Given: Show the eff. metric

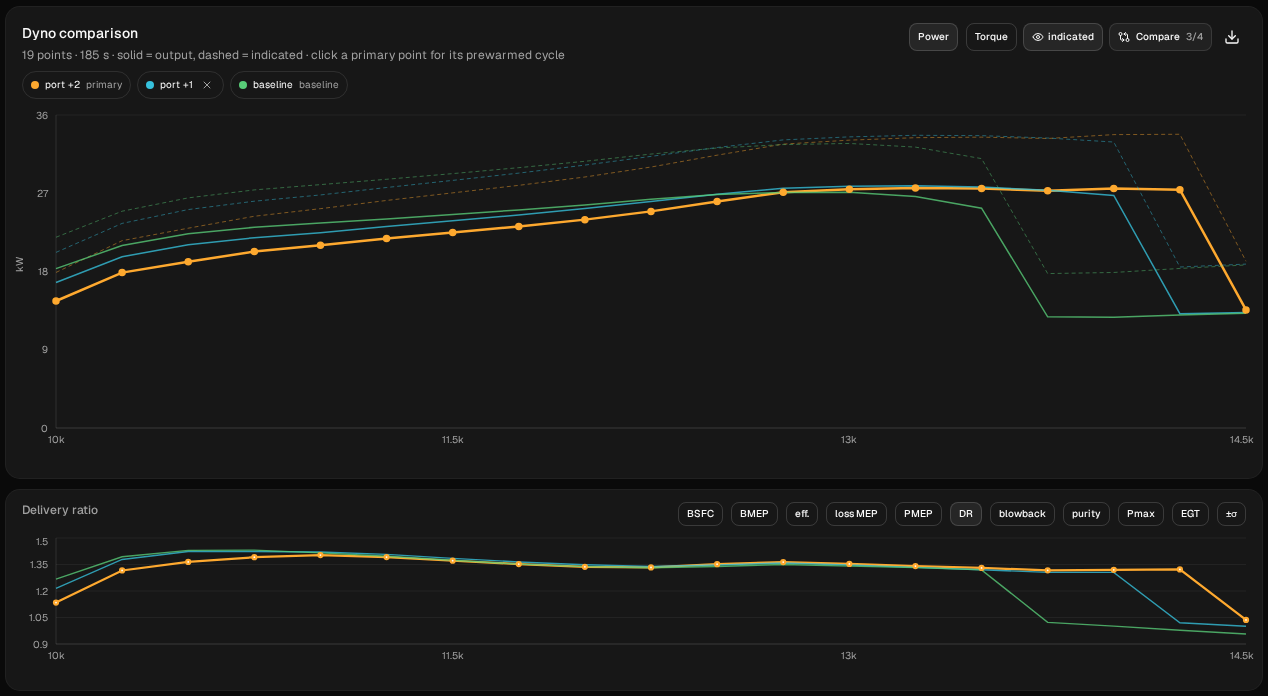Looking at the screenshot, I should 802,514.
